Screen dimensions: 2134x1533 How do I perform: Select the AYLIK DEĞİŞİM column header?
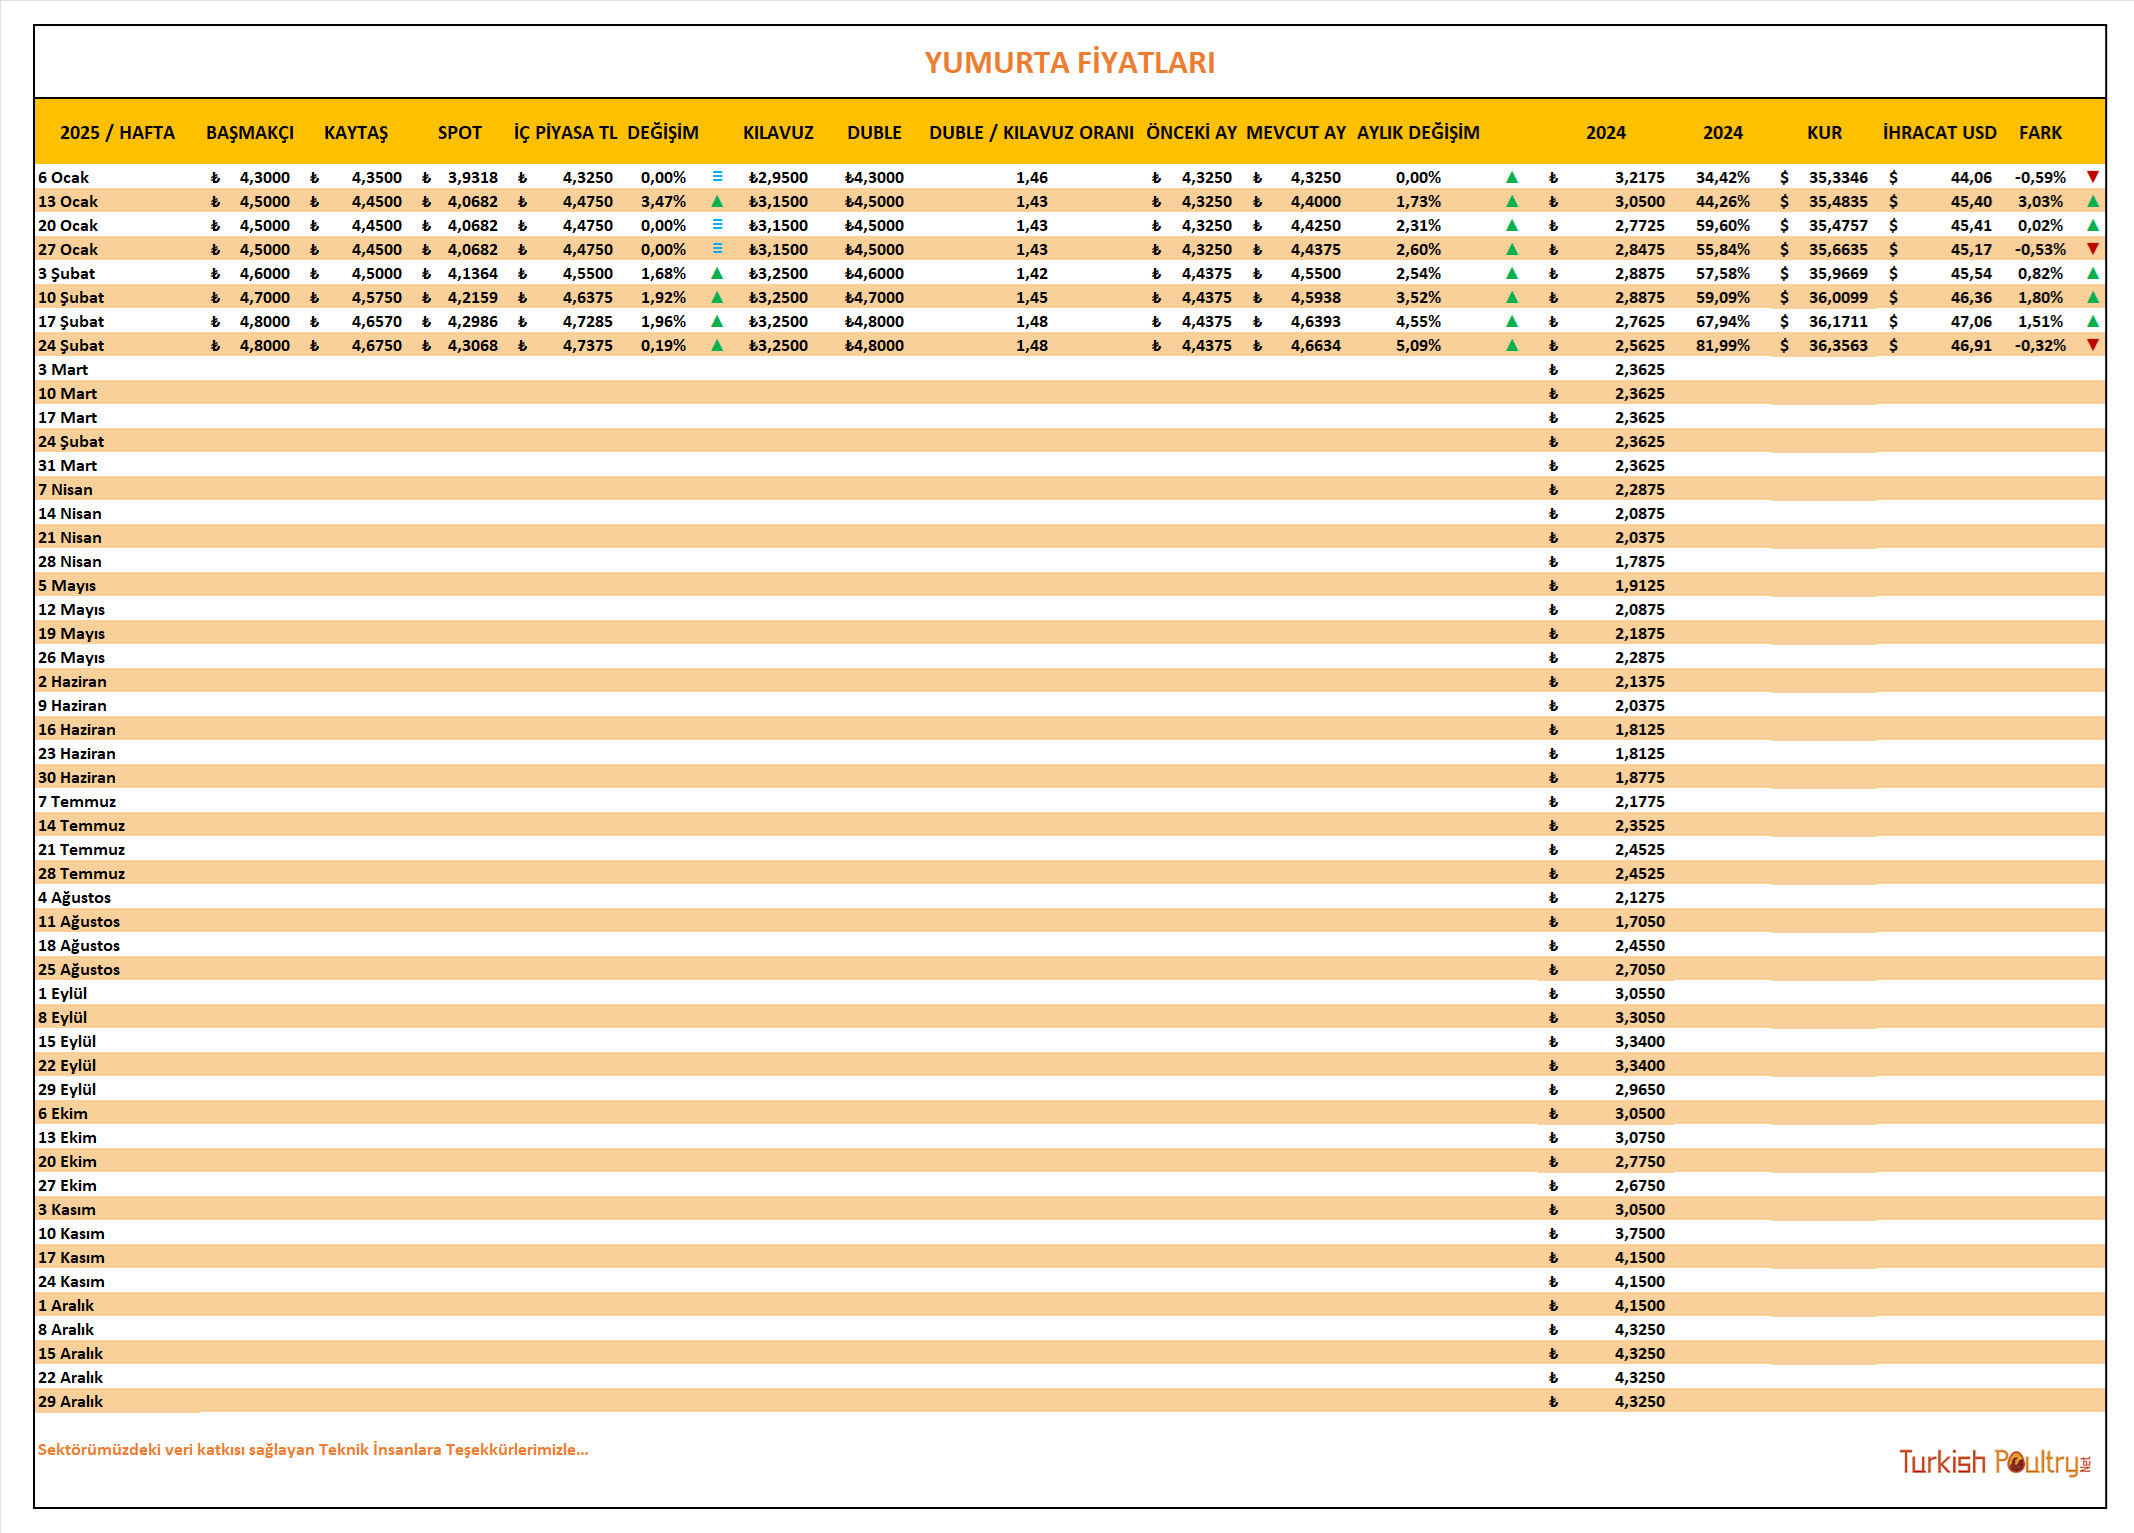(1418, 133)
